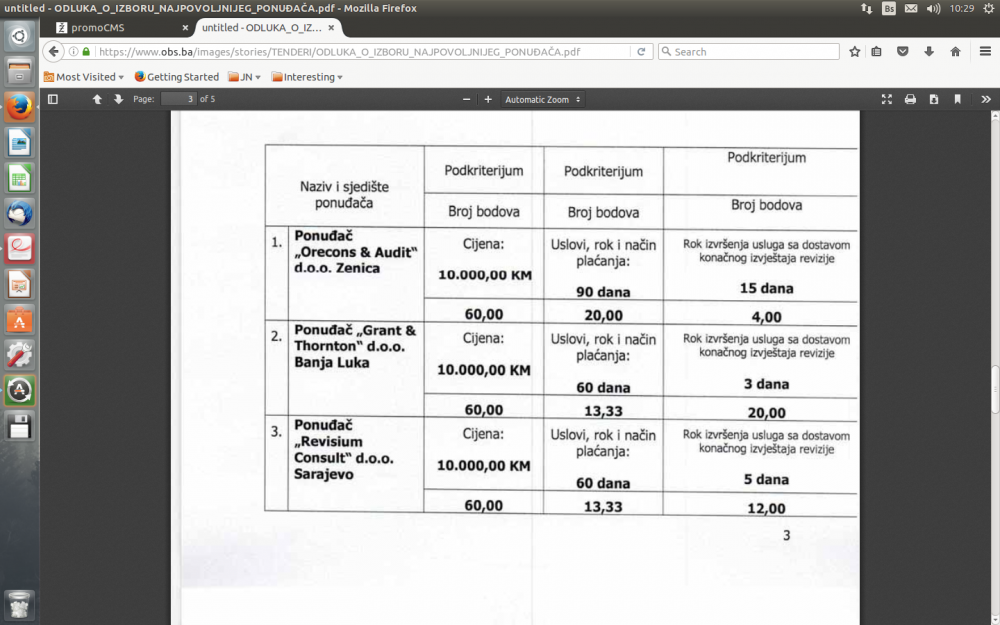
Task: Zoom out with the minus button
Action: pyautogui.click(x=466, y=99)
